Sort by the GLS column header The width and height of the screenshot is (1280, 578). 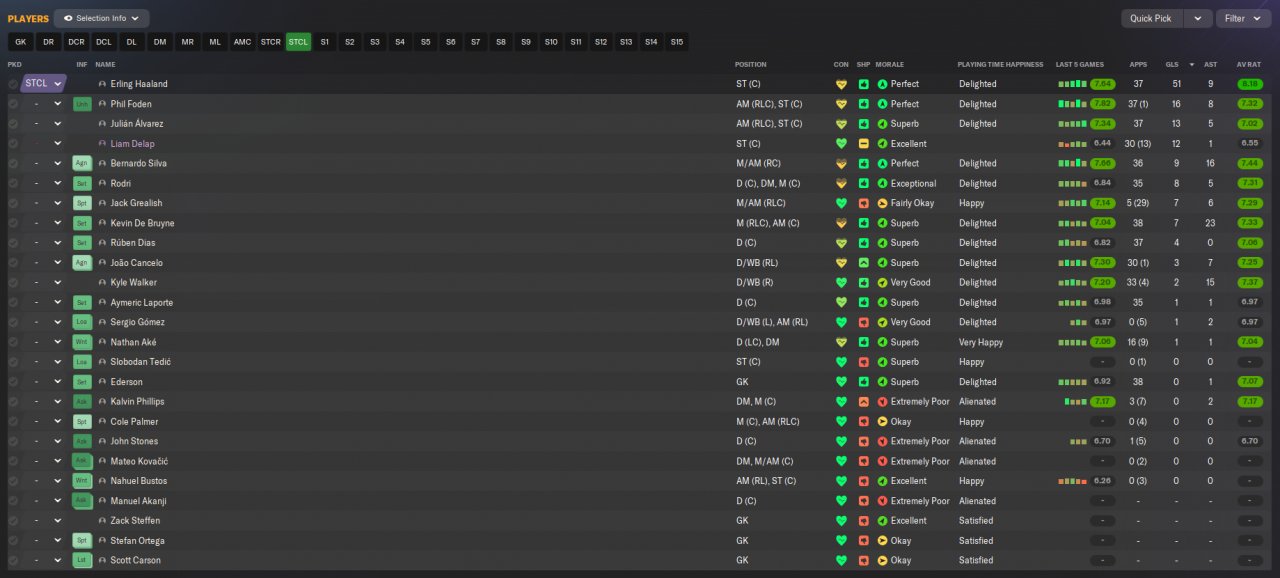(1172, 65)
